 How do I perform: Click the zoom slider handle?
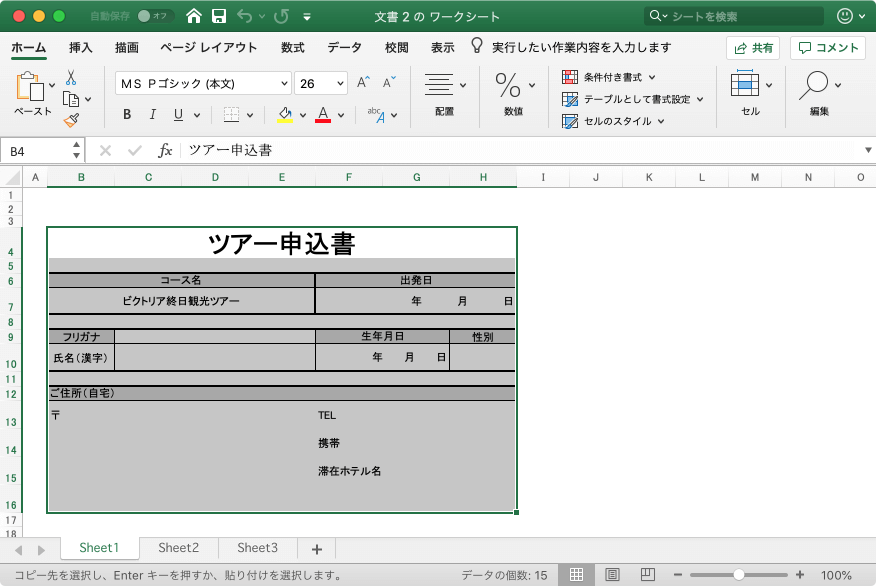click(x=738, y=575)
